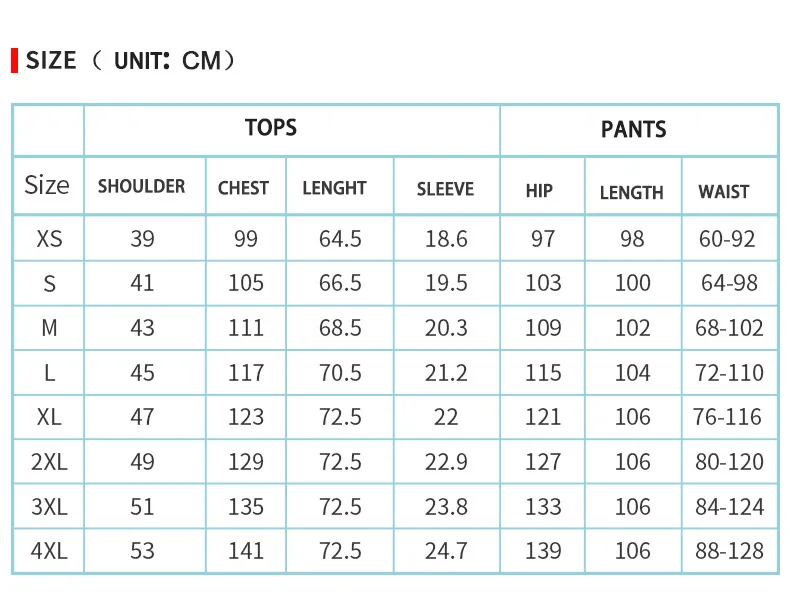Click the XL size row label
790x592 pixels.
49,417
